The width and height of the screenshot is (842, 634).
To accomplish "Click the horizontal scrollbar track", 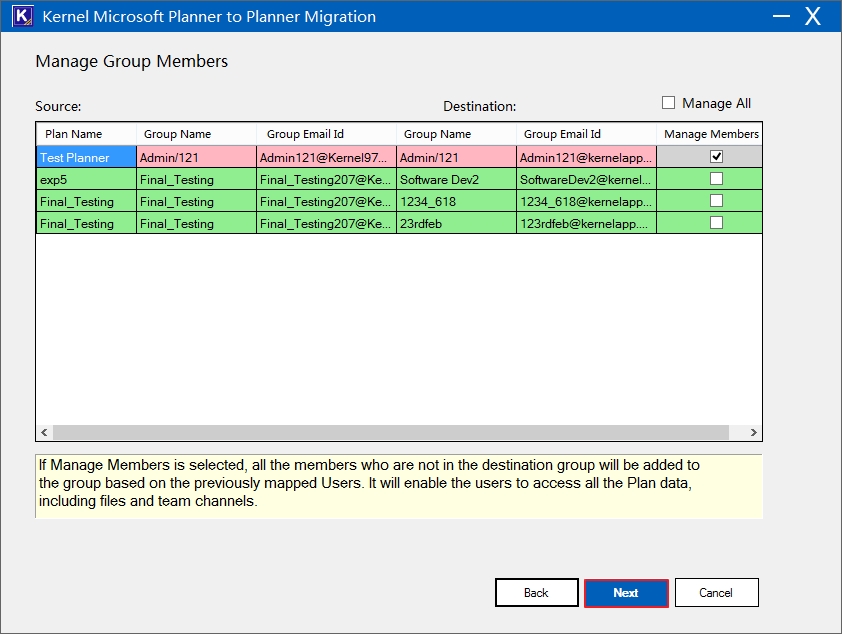I will 391,432.
